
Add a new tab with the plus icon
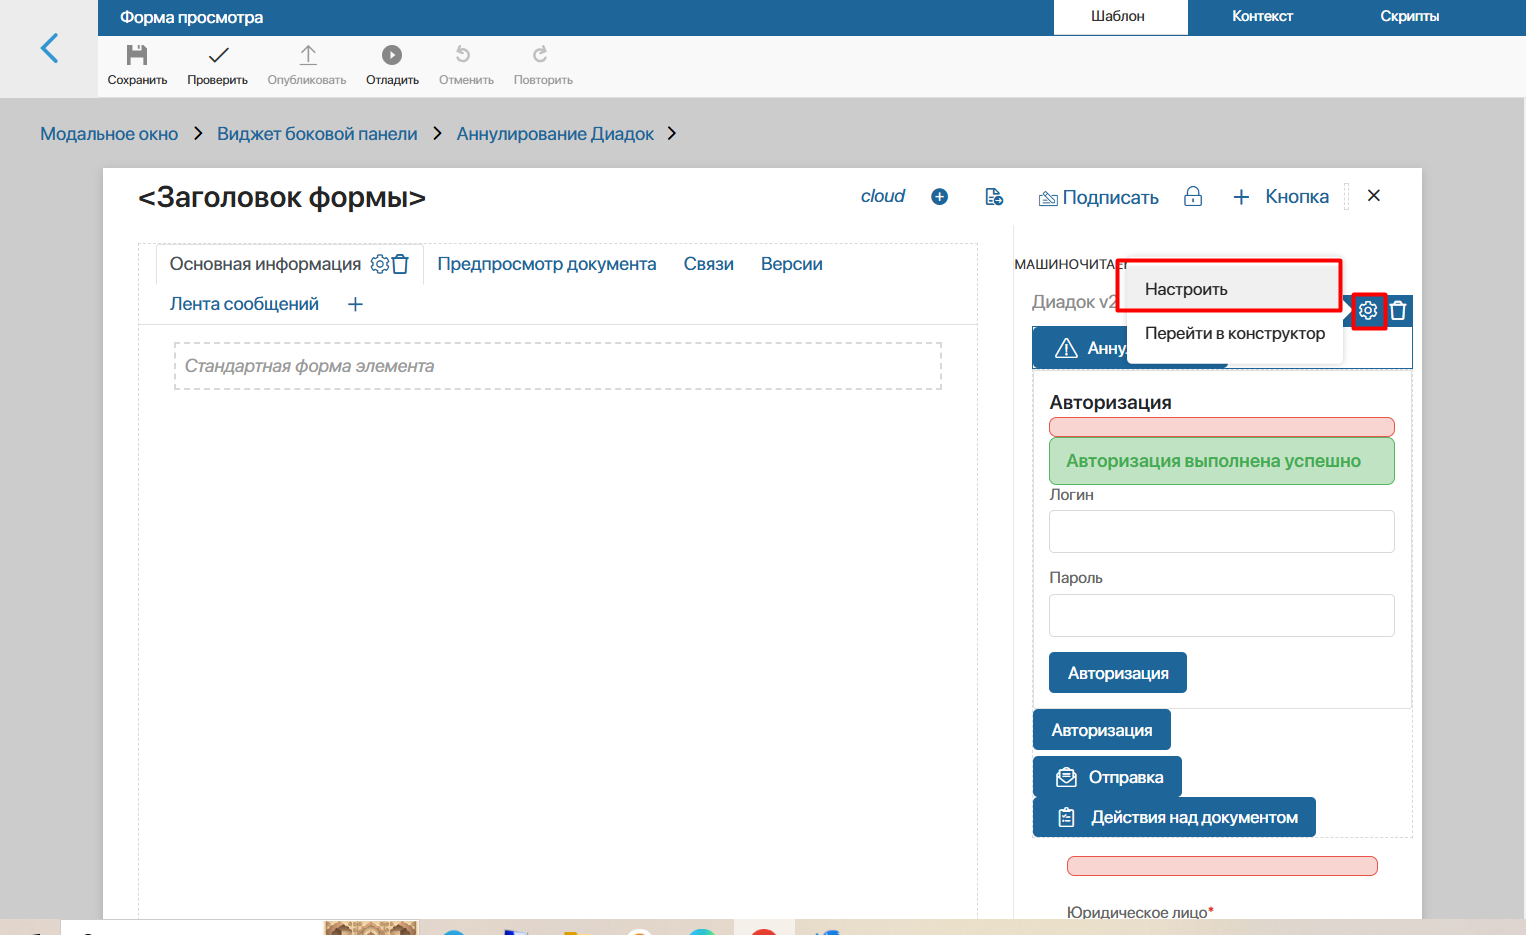355,304
